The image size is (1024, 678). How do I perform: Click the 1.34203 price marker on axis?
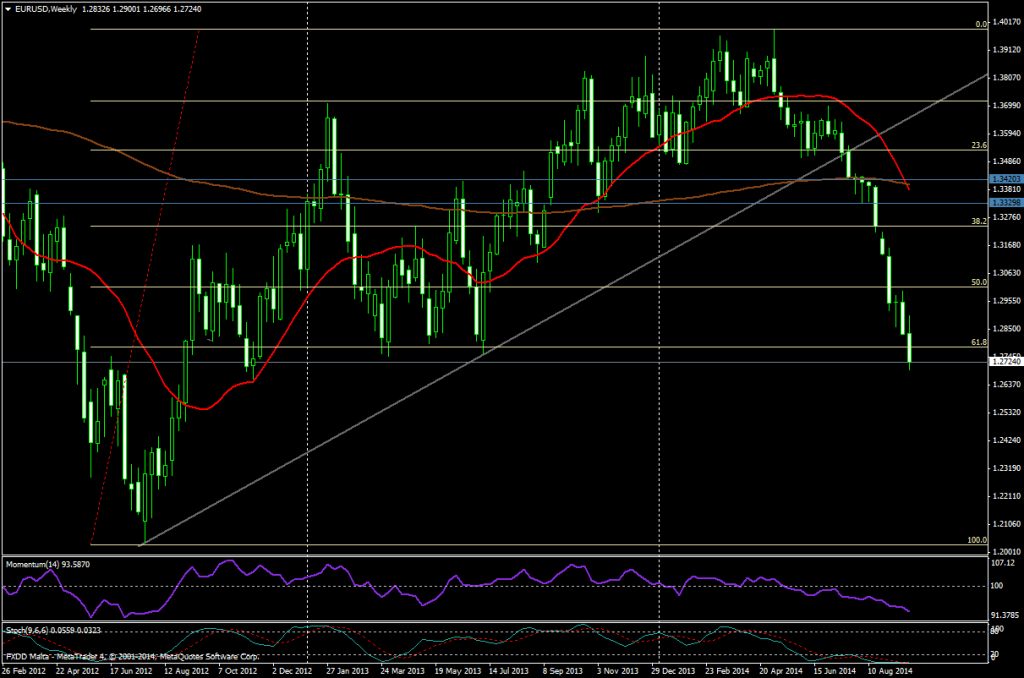click(1005, 179)
